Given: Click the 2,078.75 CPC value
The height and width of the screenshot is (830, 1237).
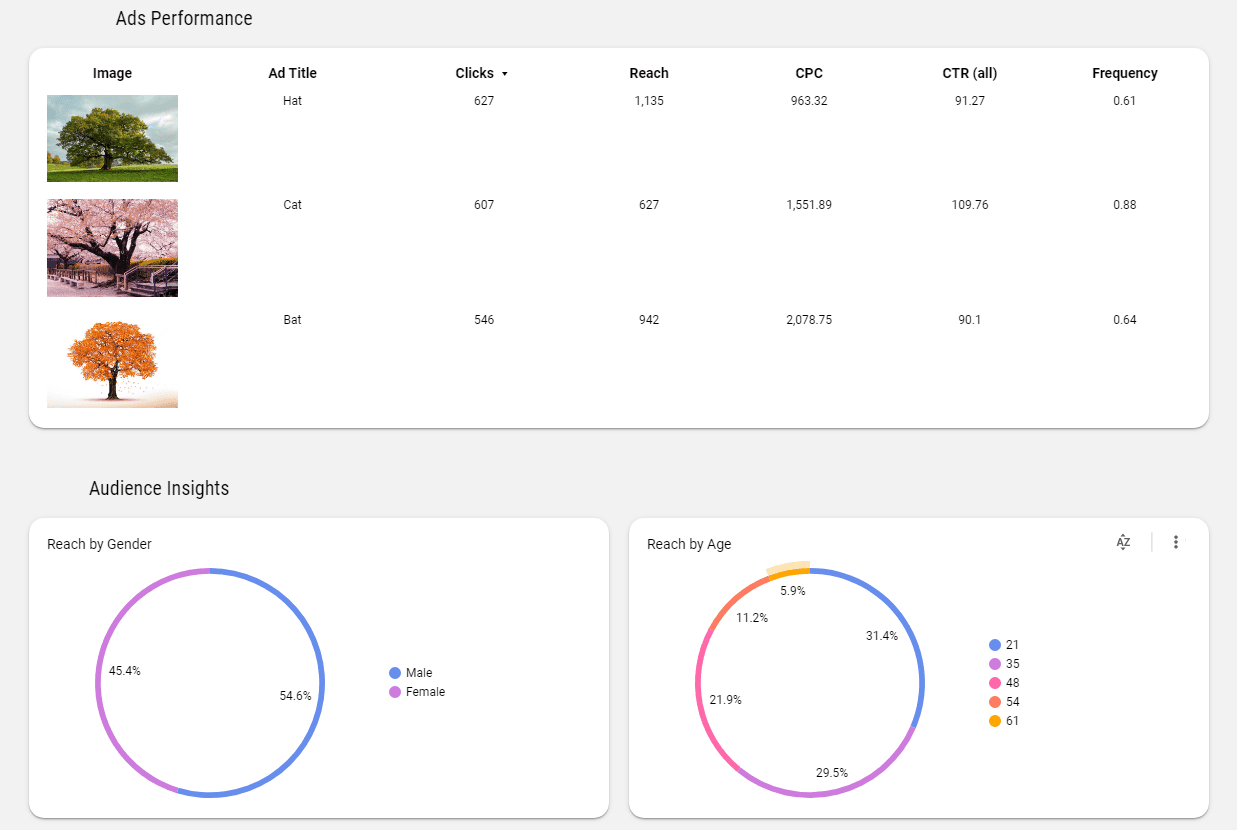Looking at the screenshot, I should 809,320.
